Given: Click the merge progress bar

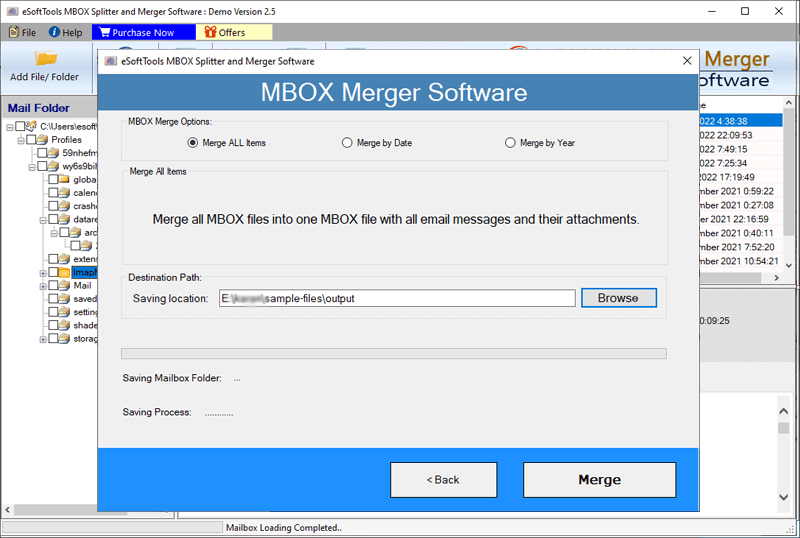Looking at the screenshot, I should 394,354.
